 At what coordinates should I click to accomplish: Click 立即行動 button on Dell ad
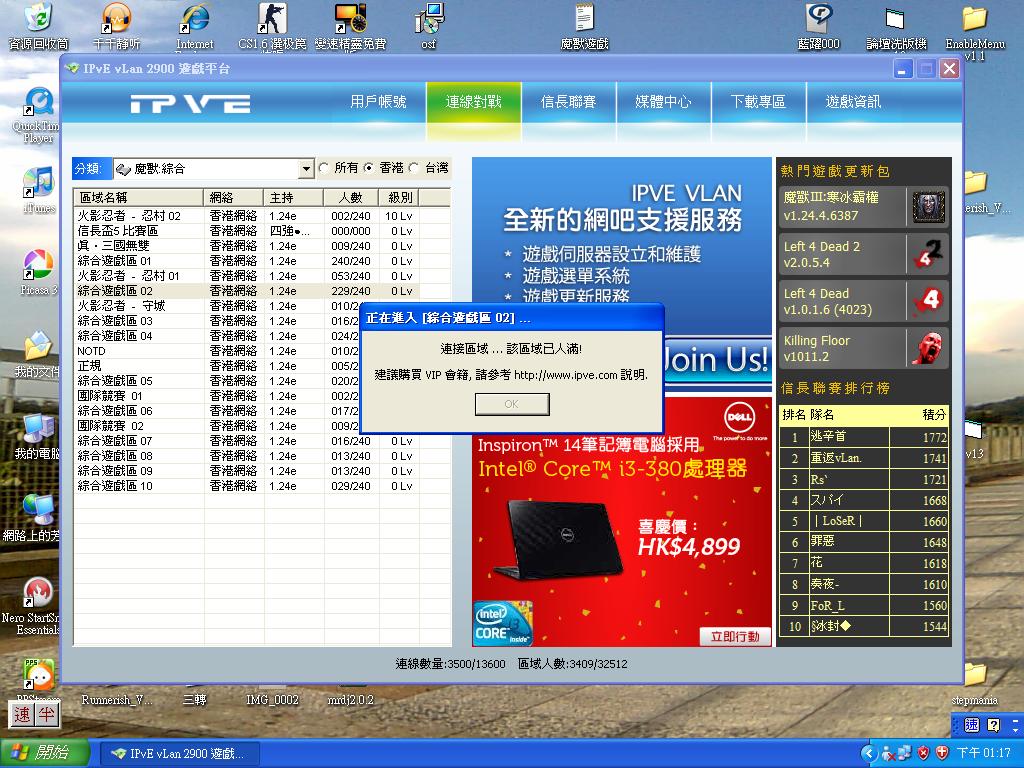735,636
